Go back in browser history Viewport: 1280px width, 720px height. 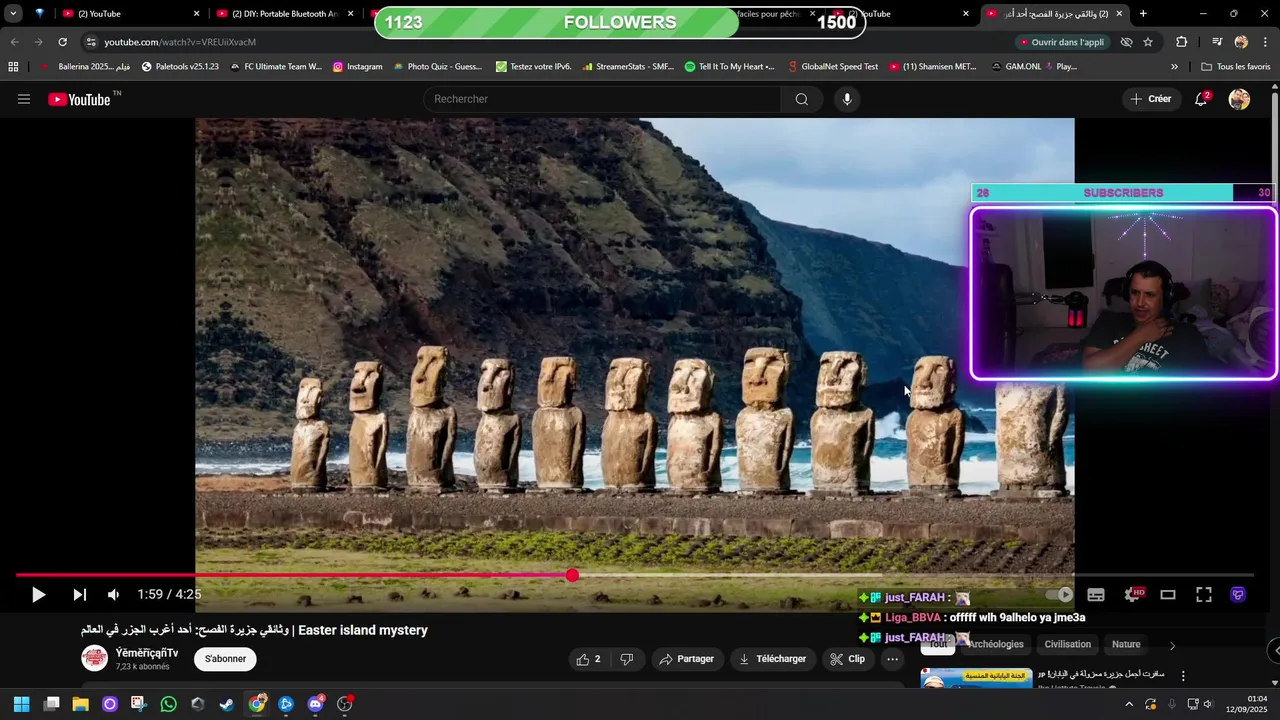[x=14, y=42]
